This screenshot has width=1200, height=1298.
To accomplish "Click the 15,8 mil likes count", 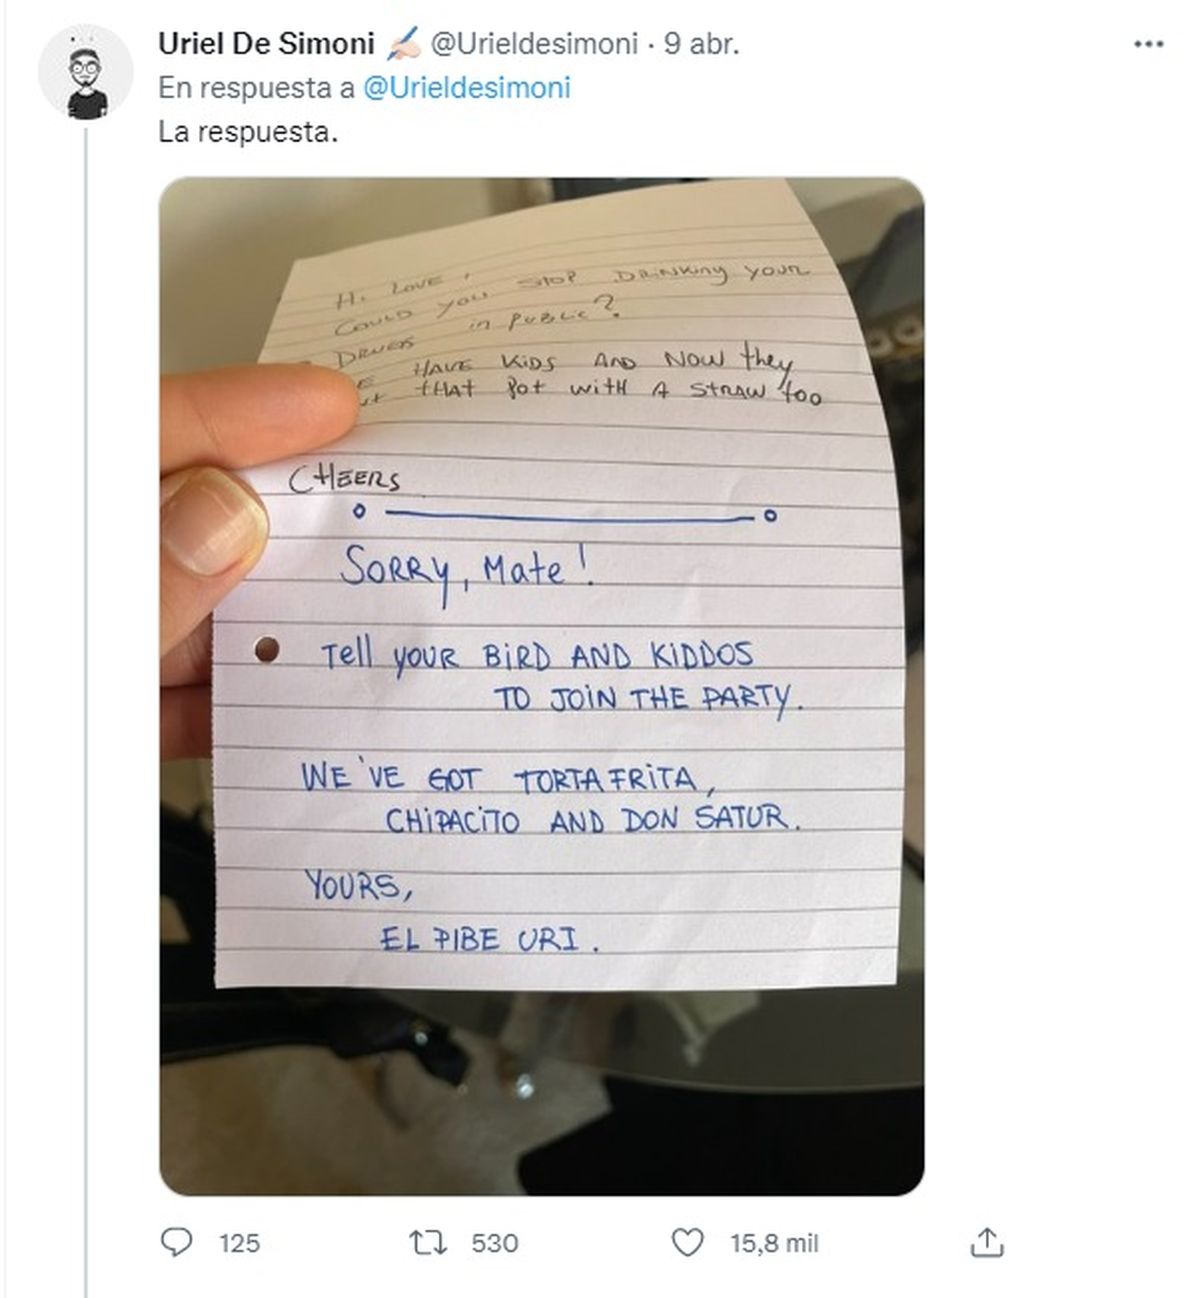I will 774,1243.
